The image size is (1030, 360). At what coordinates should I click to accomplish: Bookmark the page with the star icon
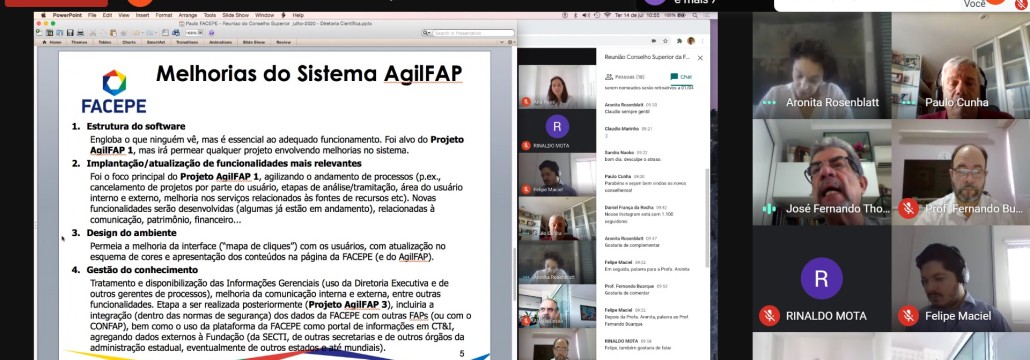pyautogui.click(x=665, y=41)
